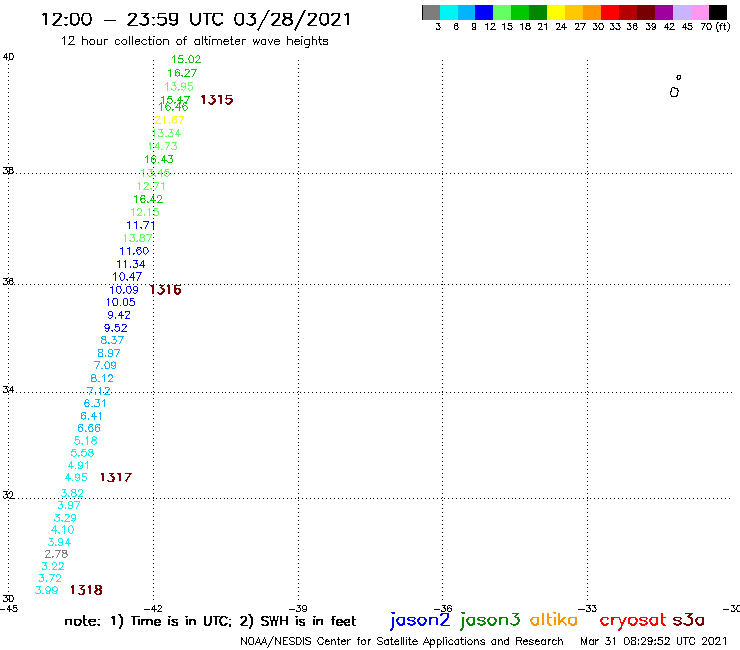Click the 'jason2' satellite label
The width and height of the screenshot is (740, 650).
coord(420,620)
